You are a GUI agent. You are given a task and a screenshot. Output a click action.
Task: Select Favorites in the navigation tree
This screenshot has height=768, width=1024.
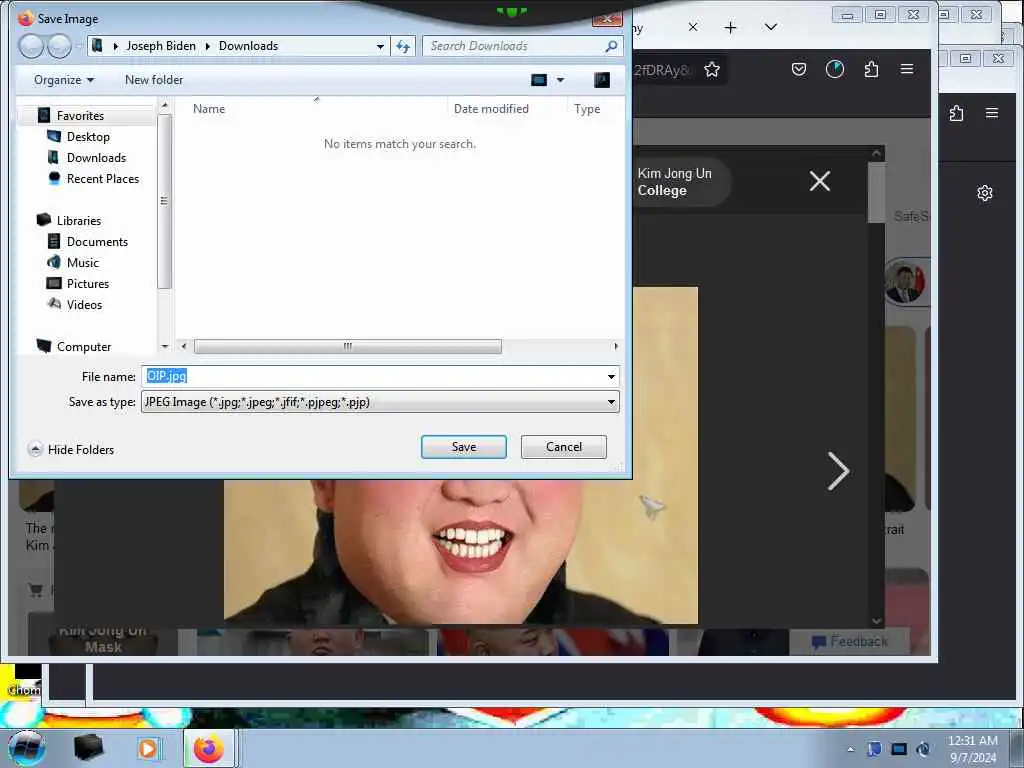tap(80, 116)
